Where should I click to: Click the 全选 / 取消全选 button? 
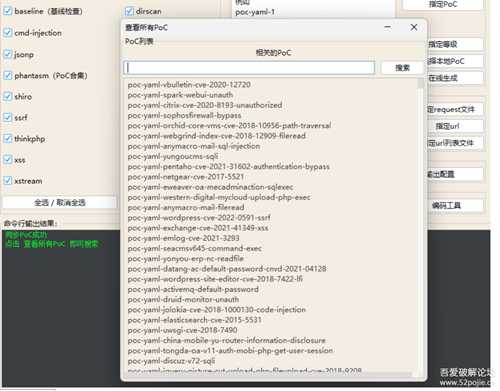(x=60, y=203)
